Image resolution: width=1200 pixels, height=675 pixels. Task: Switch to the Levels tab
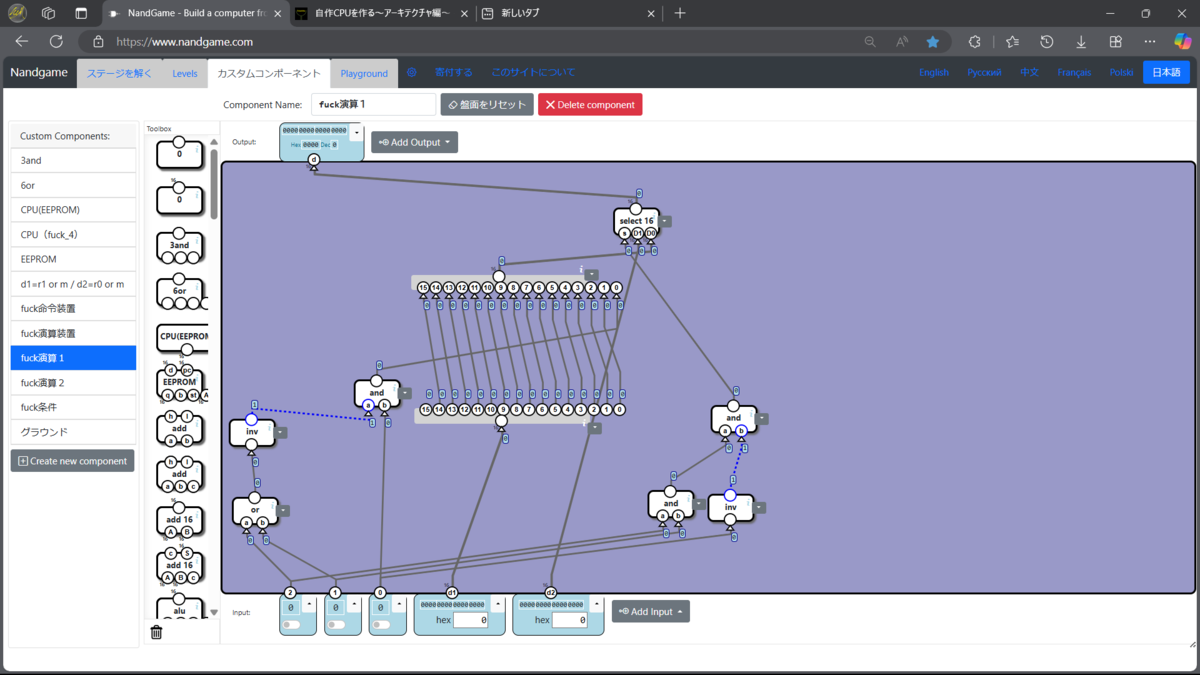click(185, 73)
